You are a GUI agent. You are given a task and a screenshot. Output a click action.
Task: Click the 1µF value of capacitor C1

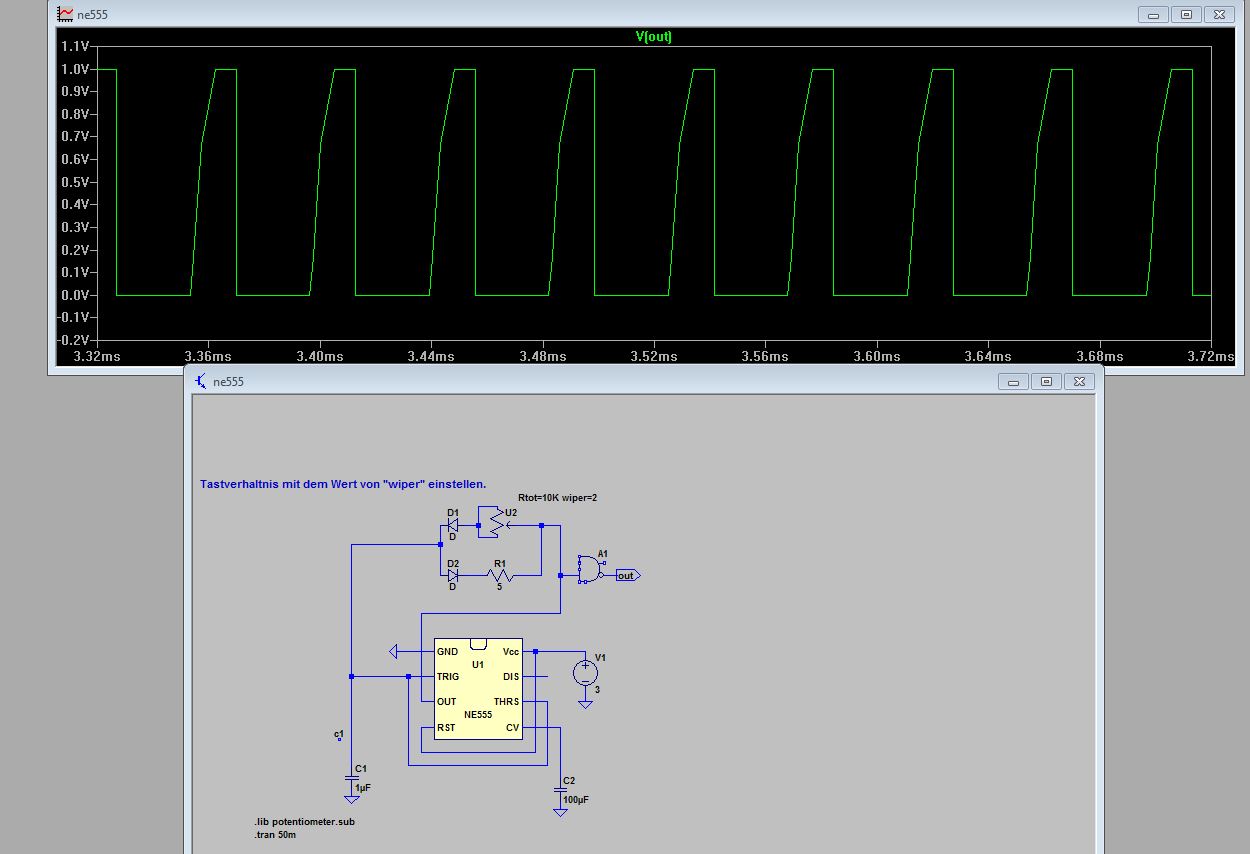[x=363, y=788]
